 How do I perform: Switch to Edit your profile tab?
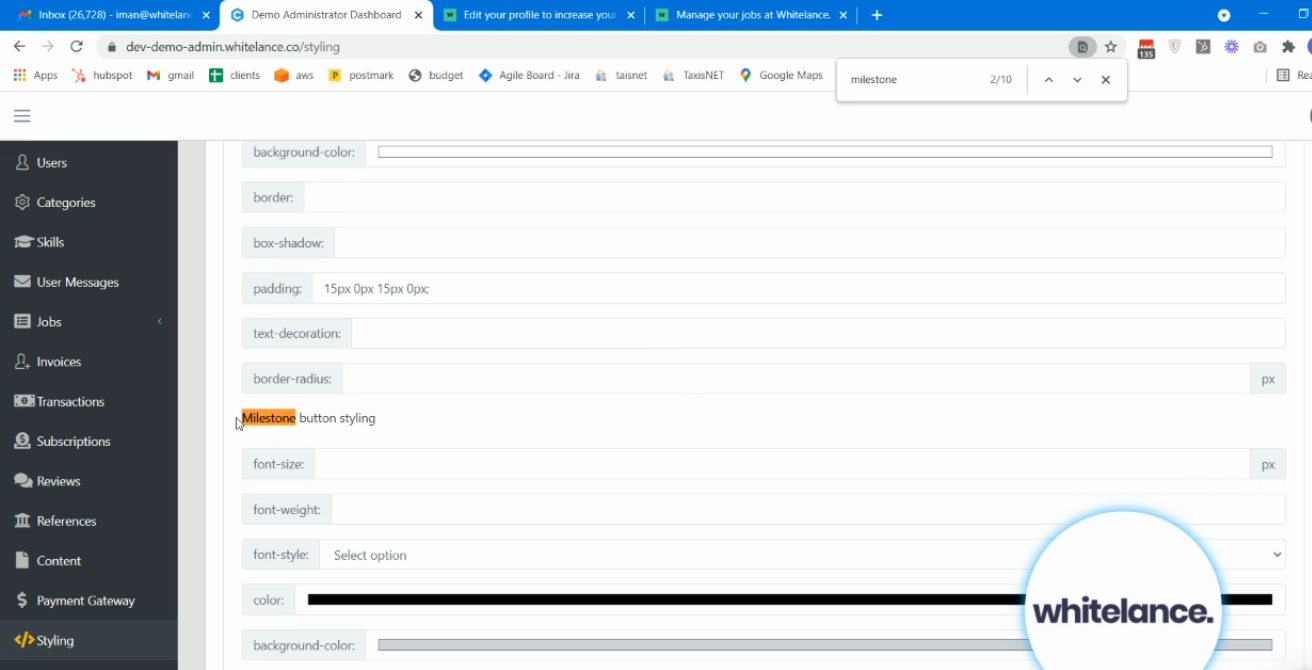539,15
